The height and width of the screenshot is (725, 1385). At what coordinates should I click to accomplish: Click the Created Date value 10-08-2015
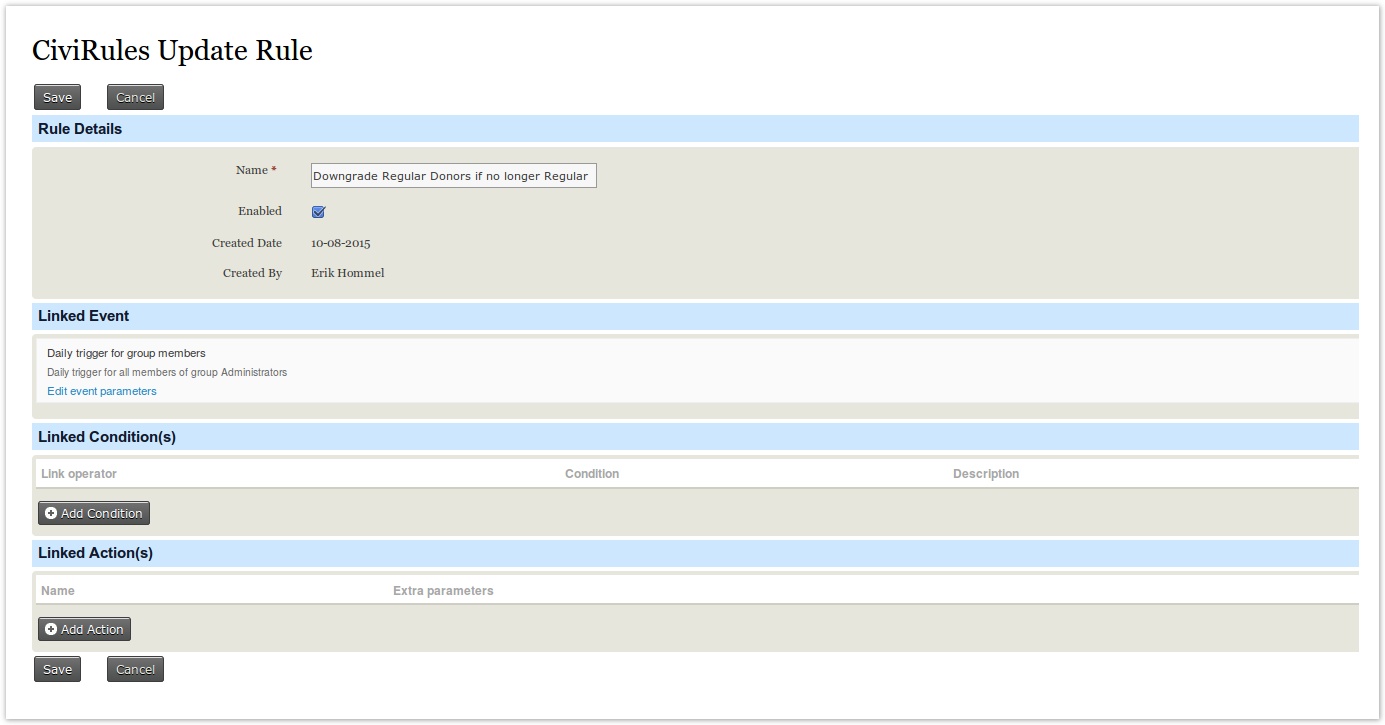click(340, 243)
